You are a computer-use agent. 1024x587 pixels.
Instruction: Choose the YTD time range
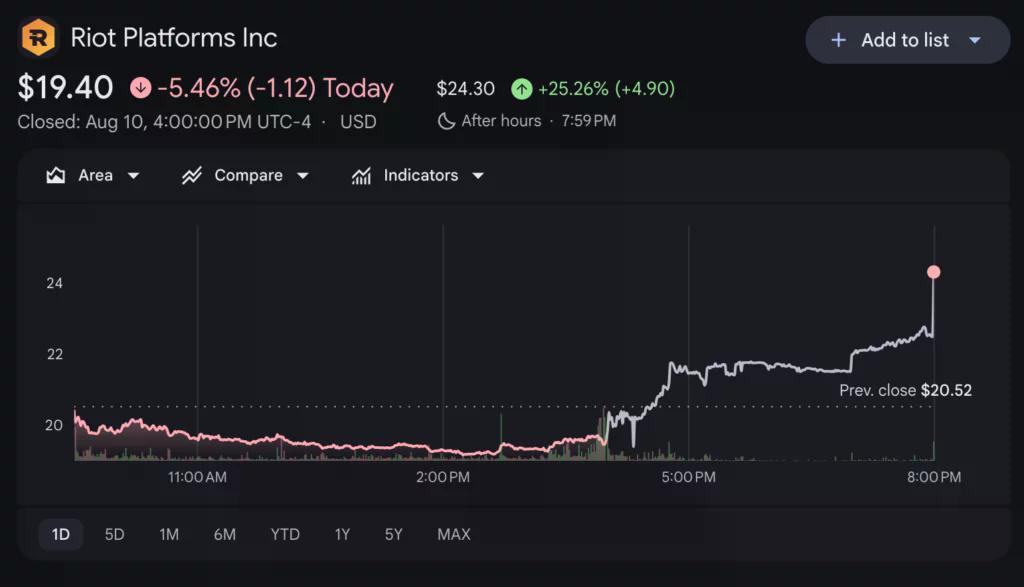click(285, 534)
